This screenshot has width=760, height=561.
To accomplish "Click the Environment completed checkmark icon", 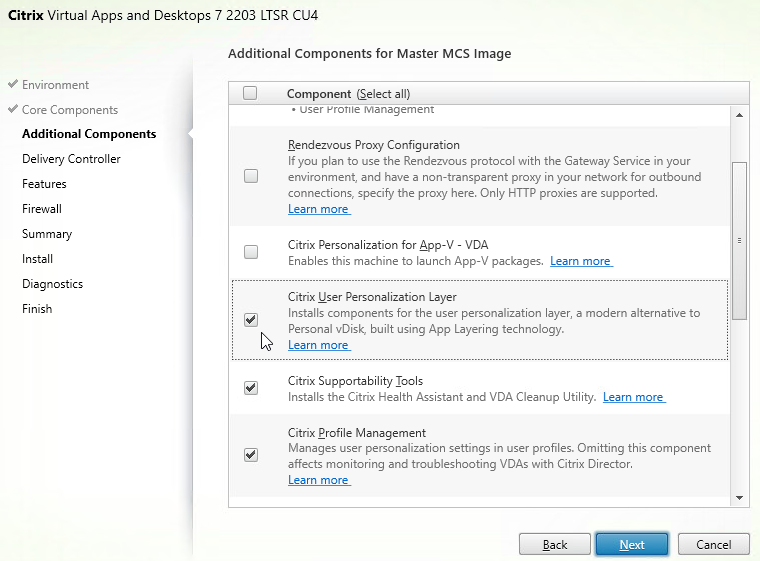I will point(13,84).
